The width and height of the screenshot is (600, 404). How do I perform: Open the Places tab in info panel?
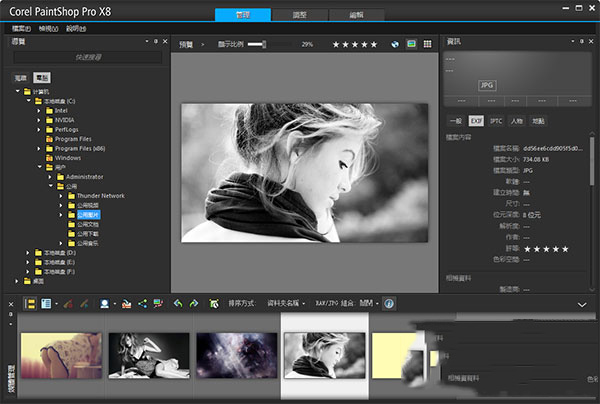pyautogui.click(x=538, y=121)
